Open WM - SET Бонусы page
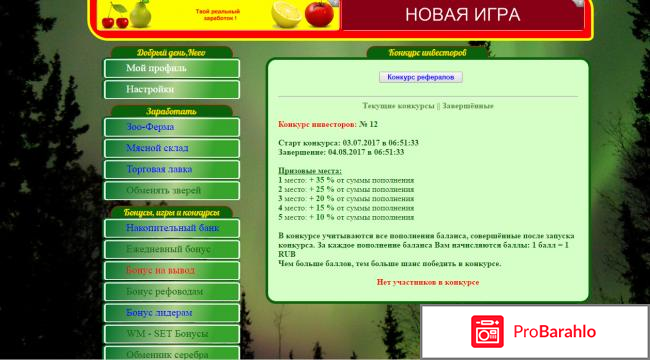This screenshot has height=360, width=650. click(x=172, y=334)
